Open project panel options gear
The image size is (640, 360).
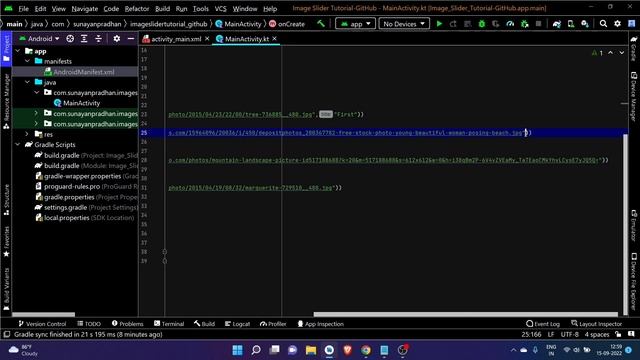tap(117, 38)
